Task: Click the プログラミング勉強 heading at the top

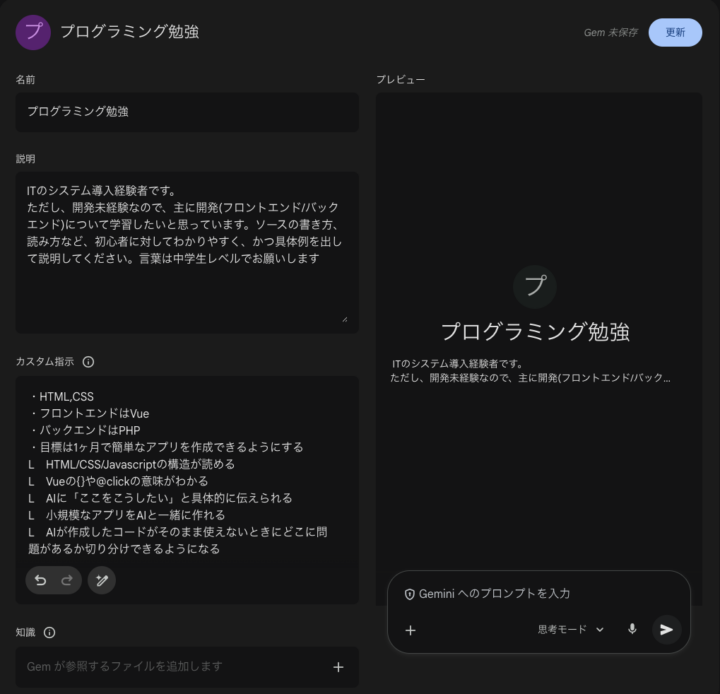Action: [129, 32]
